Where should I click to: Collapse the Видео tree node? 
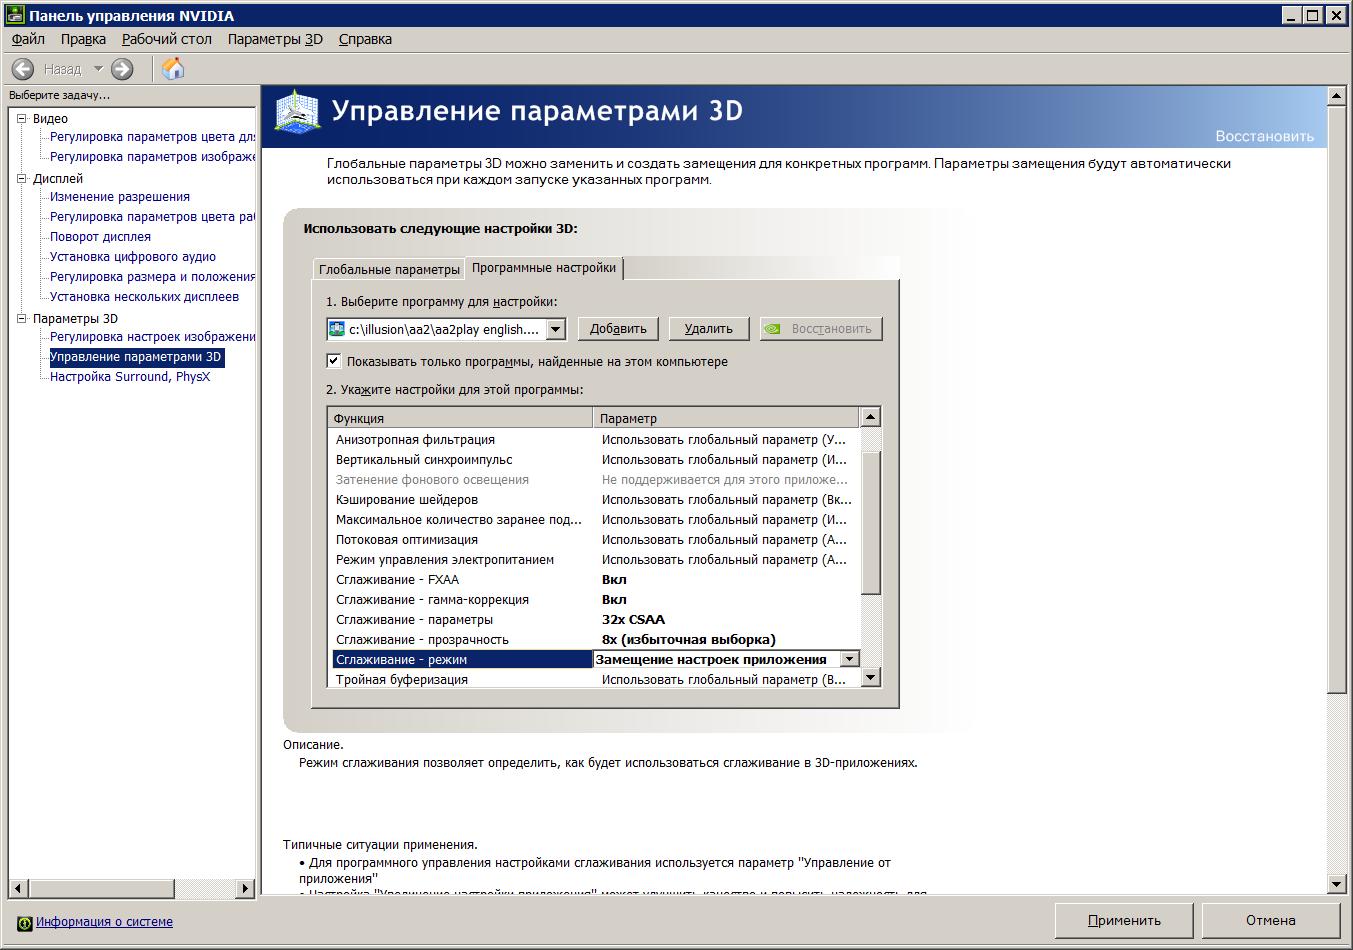click(x=22, y=118)
